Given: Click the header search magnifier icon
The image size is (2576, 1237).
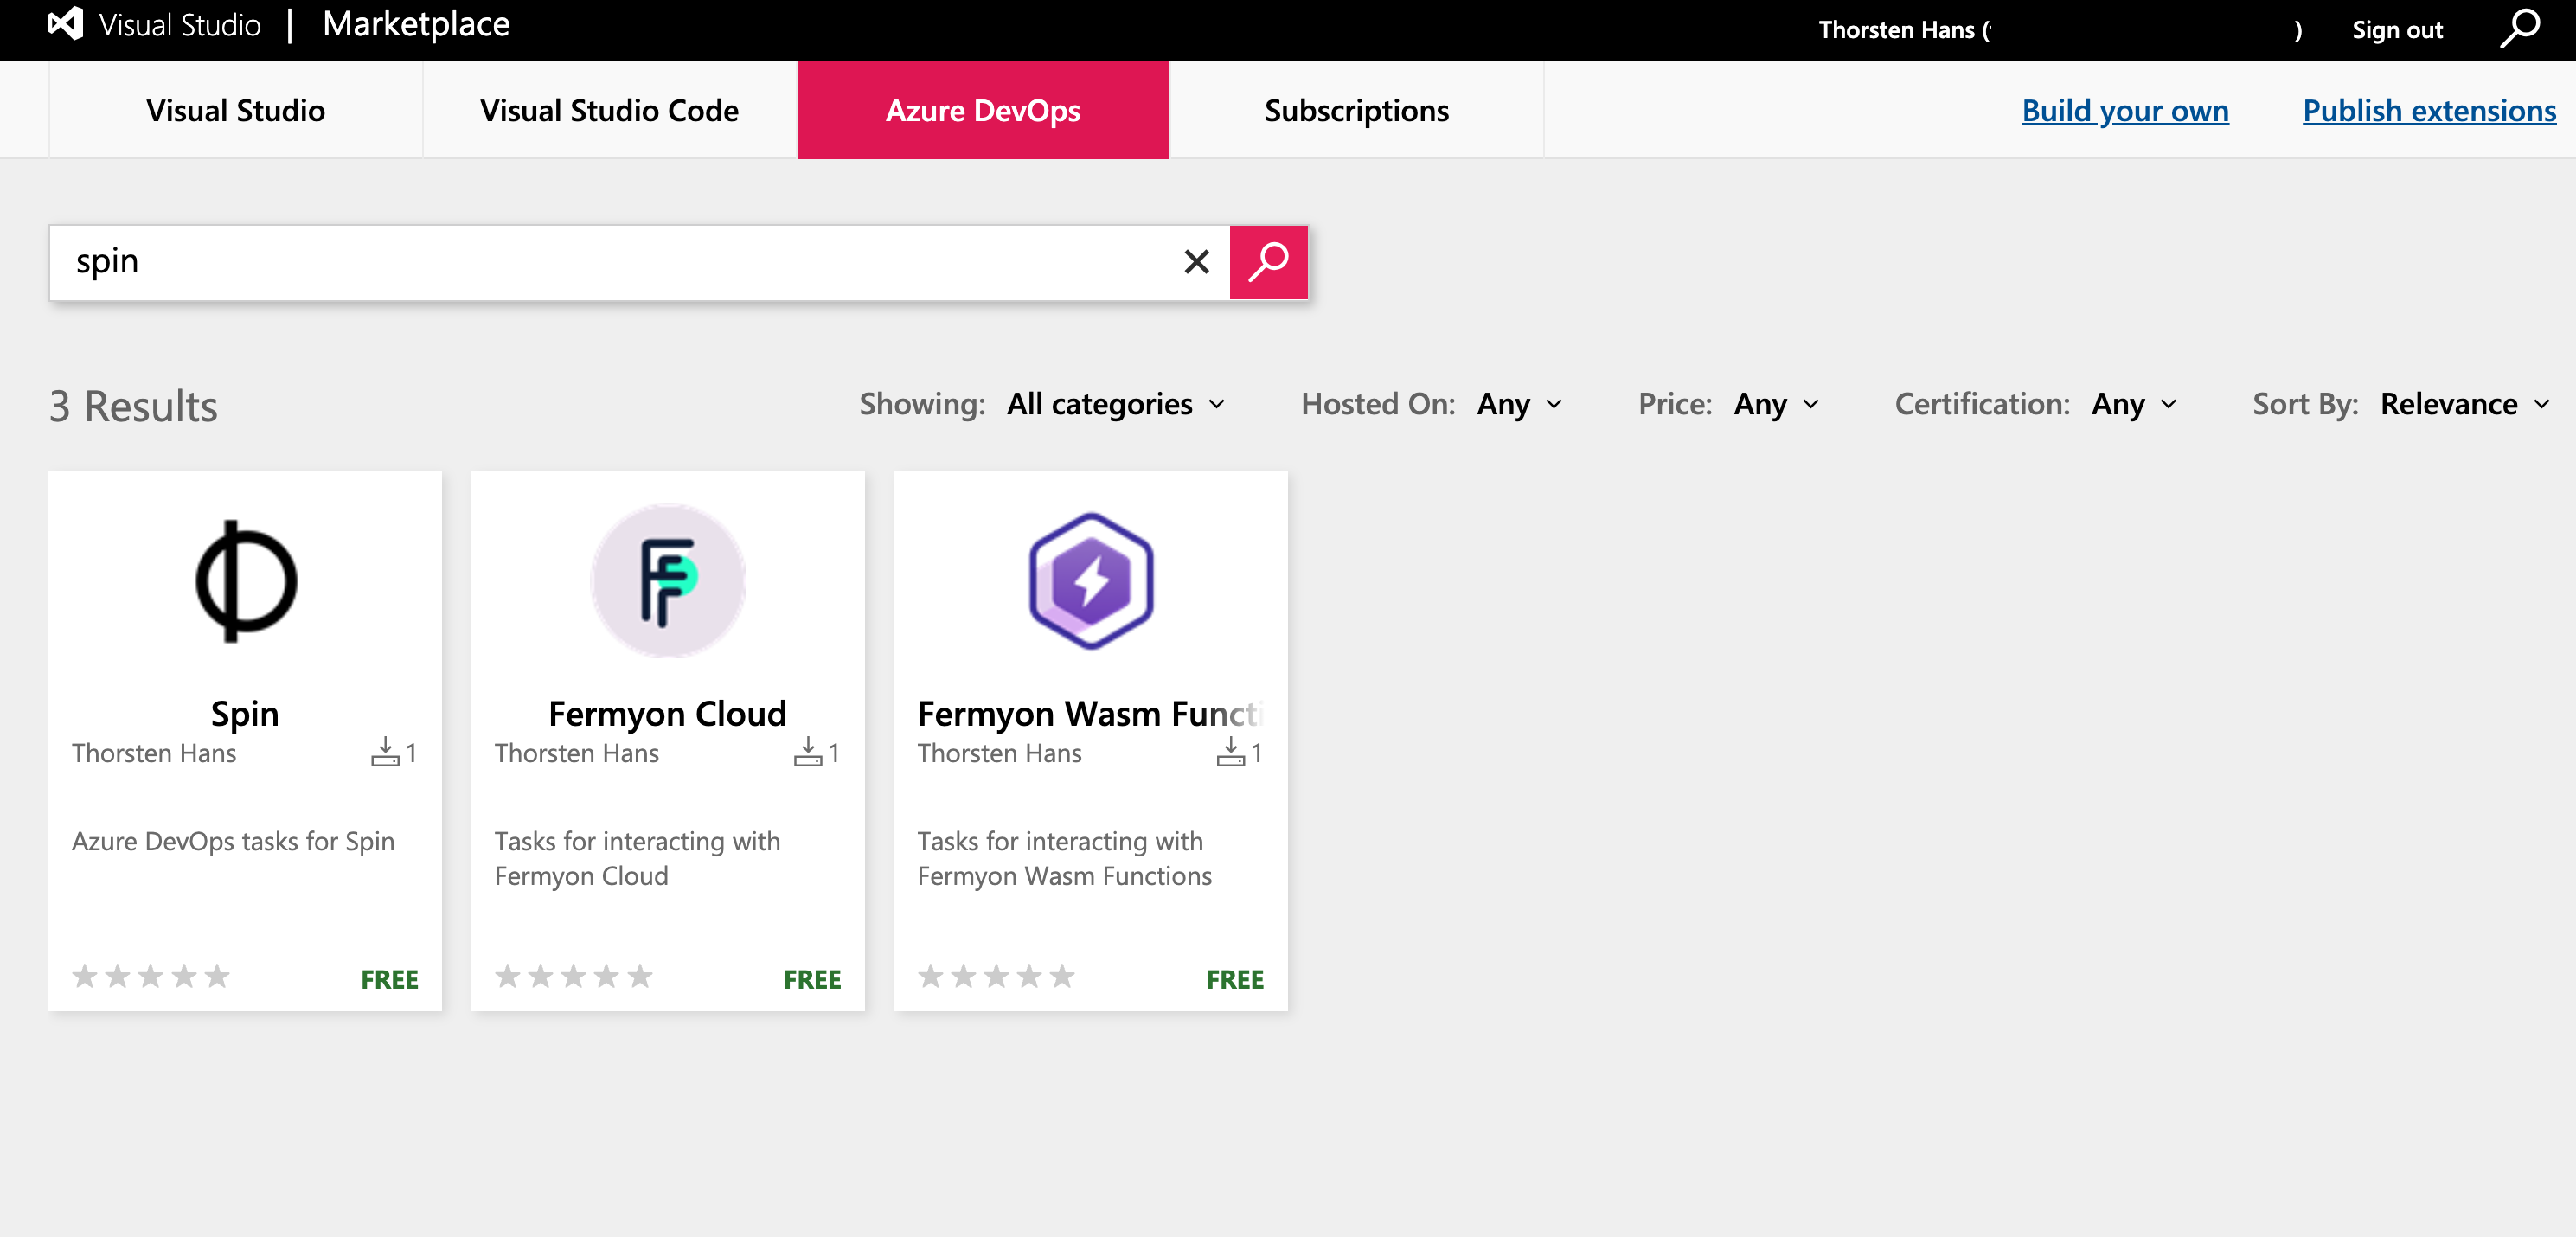Looking at the screenshot, I should [2518, 29].
